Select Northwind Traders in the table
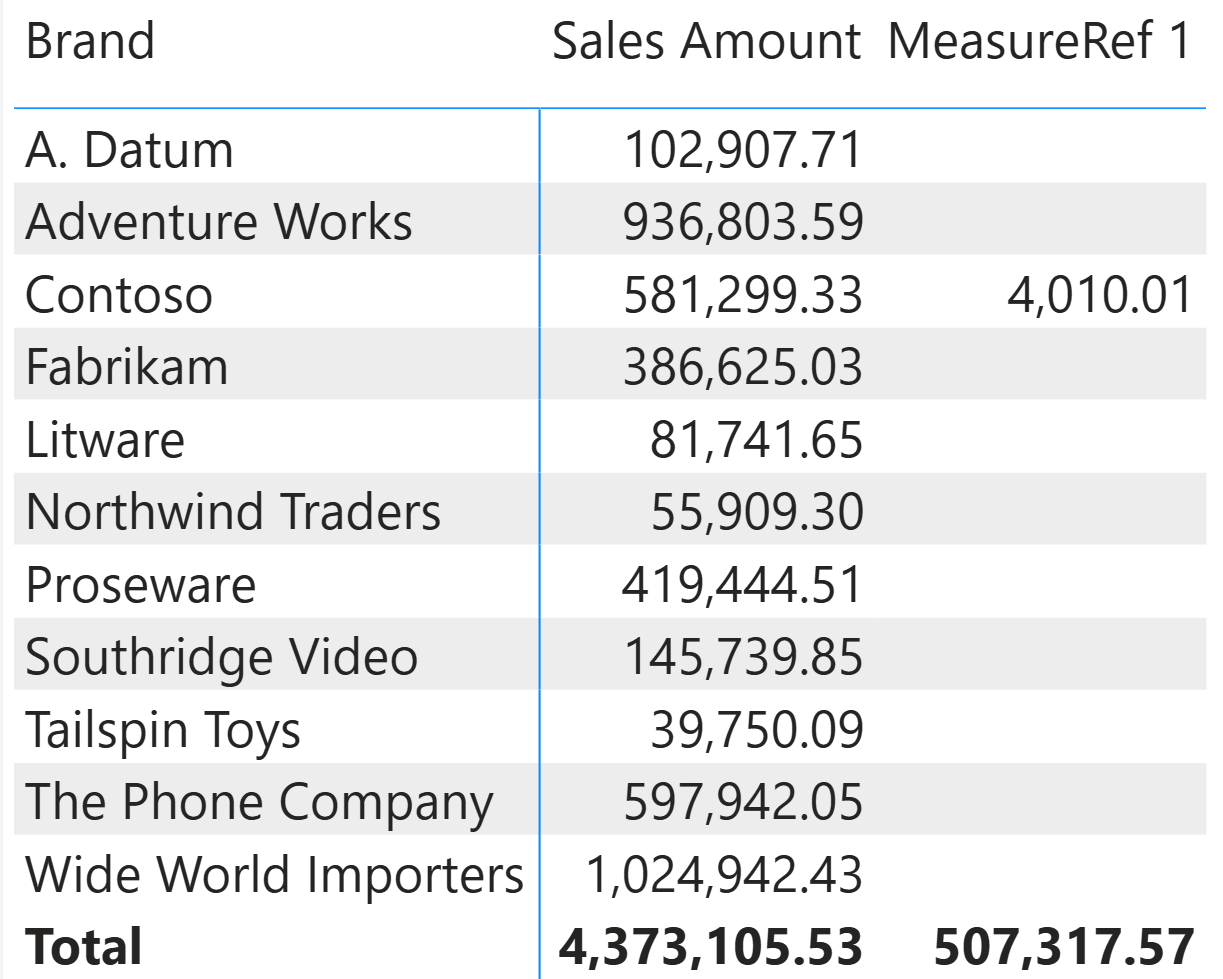The height and width of the screenshot is (979, 1223). click(x=233, y=512)
